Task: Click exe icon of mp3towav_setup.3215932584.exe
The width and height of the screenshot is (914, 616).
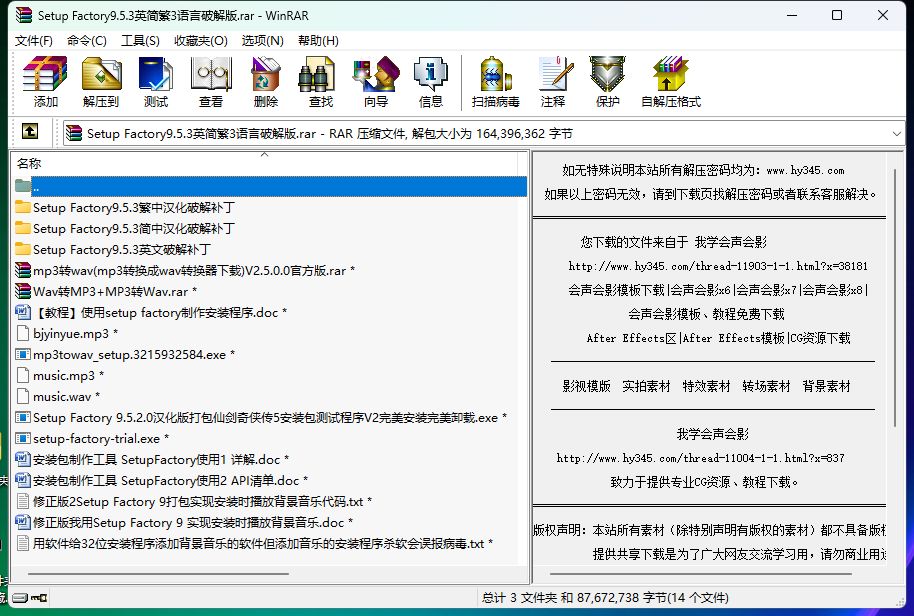Action: (x=23, y=354)
